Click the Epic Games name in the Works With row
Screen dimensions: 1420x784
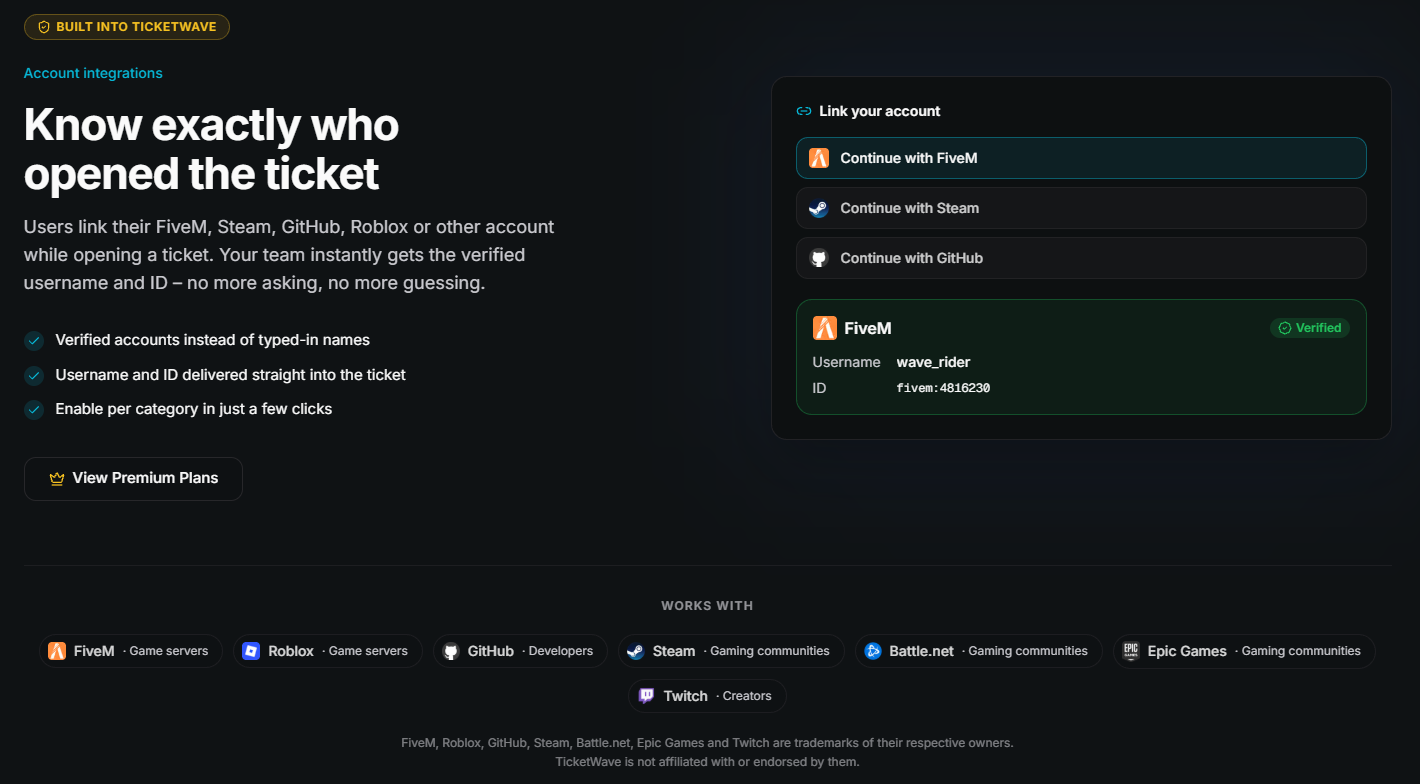pyautogui.click(x=1187, y=651)
